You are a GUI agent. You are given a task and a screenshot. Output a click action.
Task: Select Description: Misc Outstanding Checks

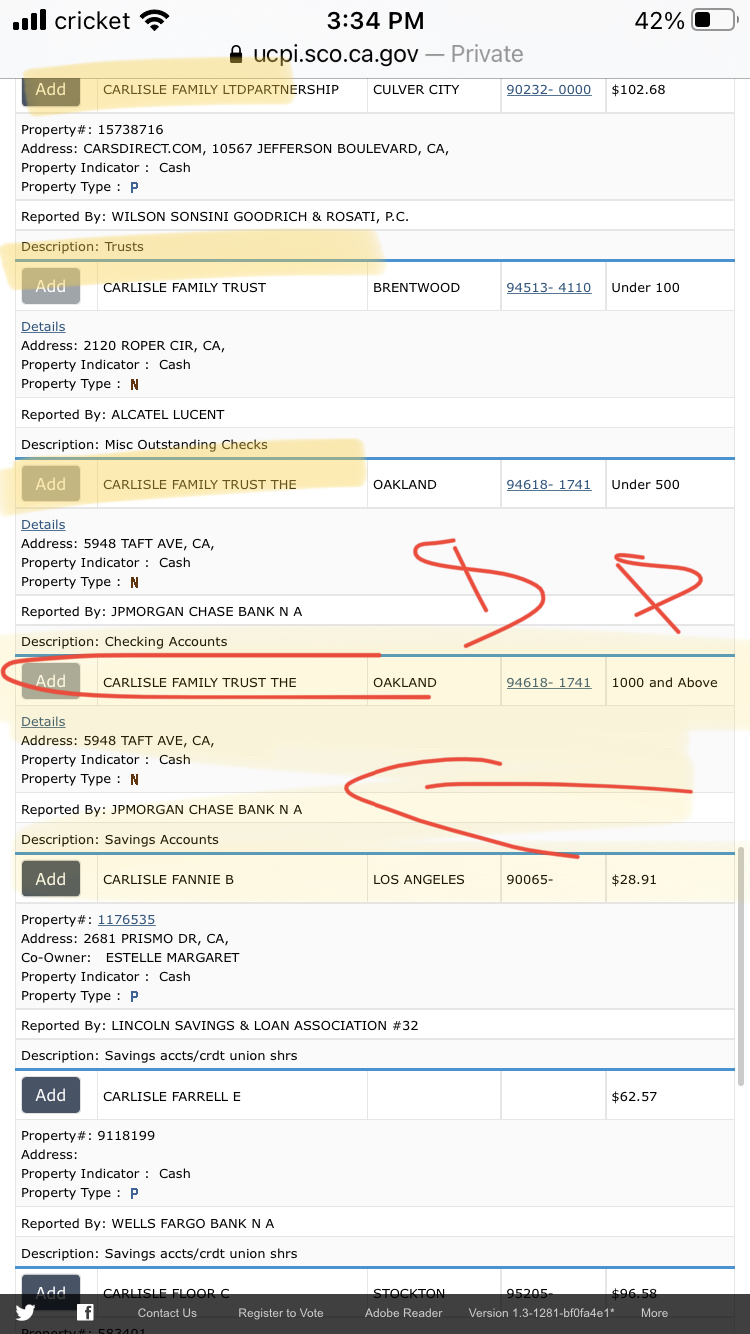(x=144, y=444)
